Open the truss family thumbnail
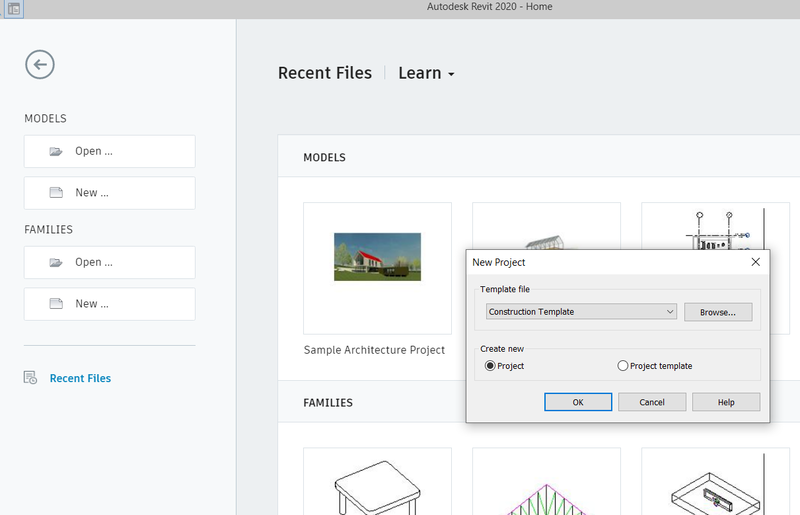The image size is (800, 515). (546, 481)
